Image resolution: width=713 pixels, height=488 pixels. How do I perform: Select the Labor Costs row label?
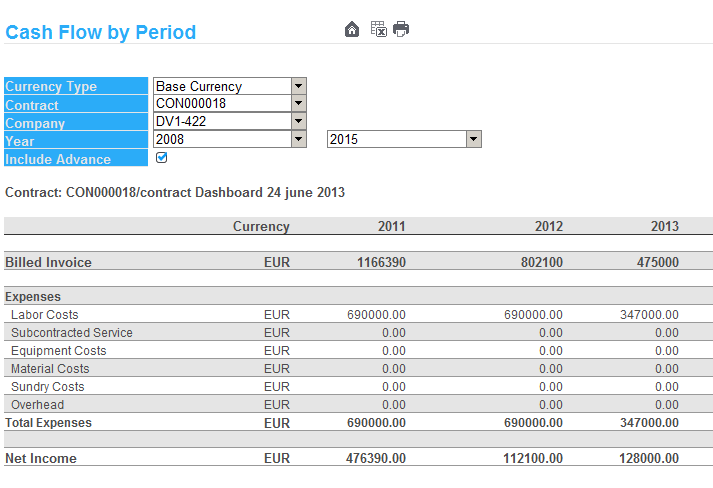(44, 315)
